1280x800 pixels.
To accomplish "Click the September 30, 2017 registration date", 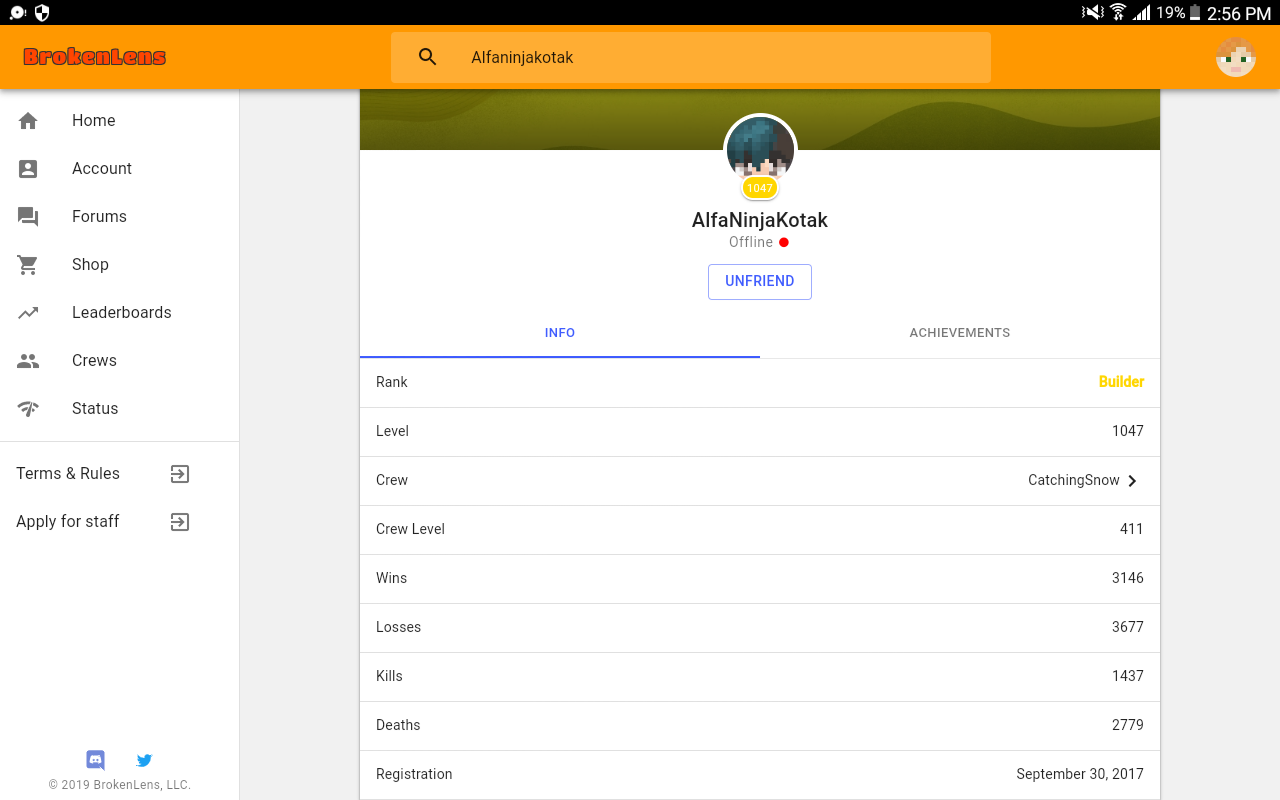I will tap(1080, 774).
